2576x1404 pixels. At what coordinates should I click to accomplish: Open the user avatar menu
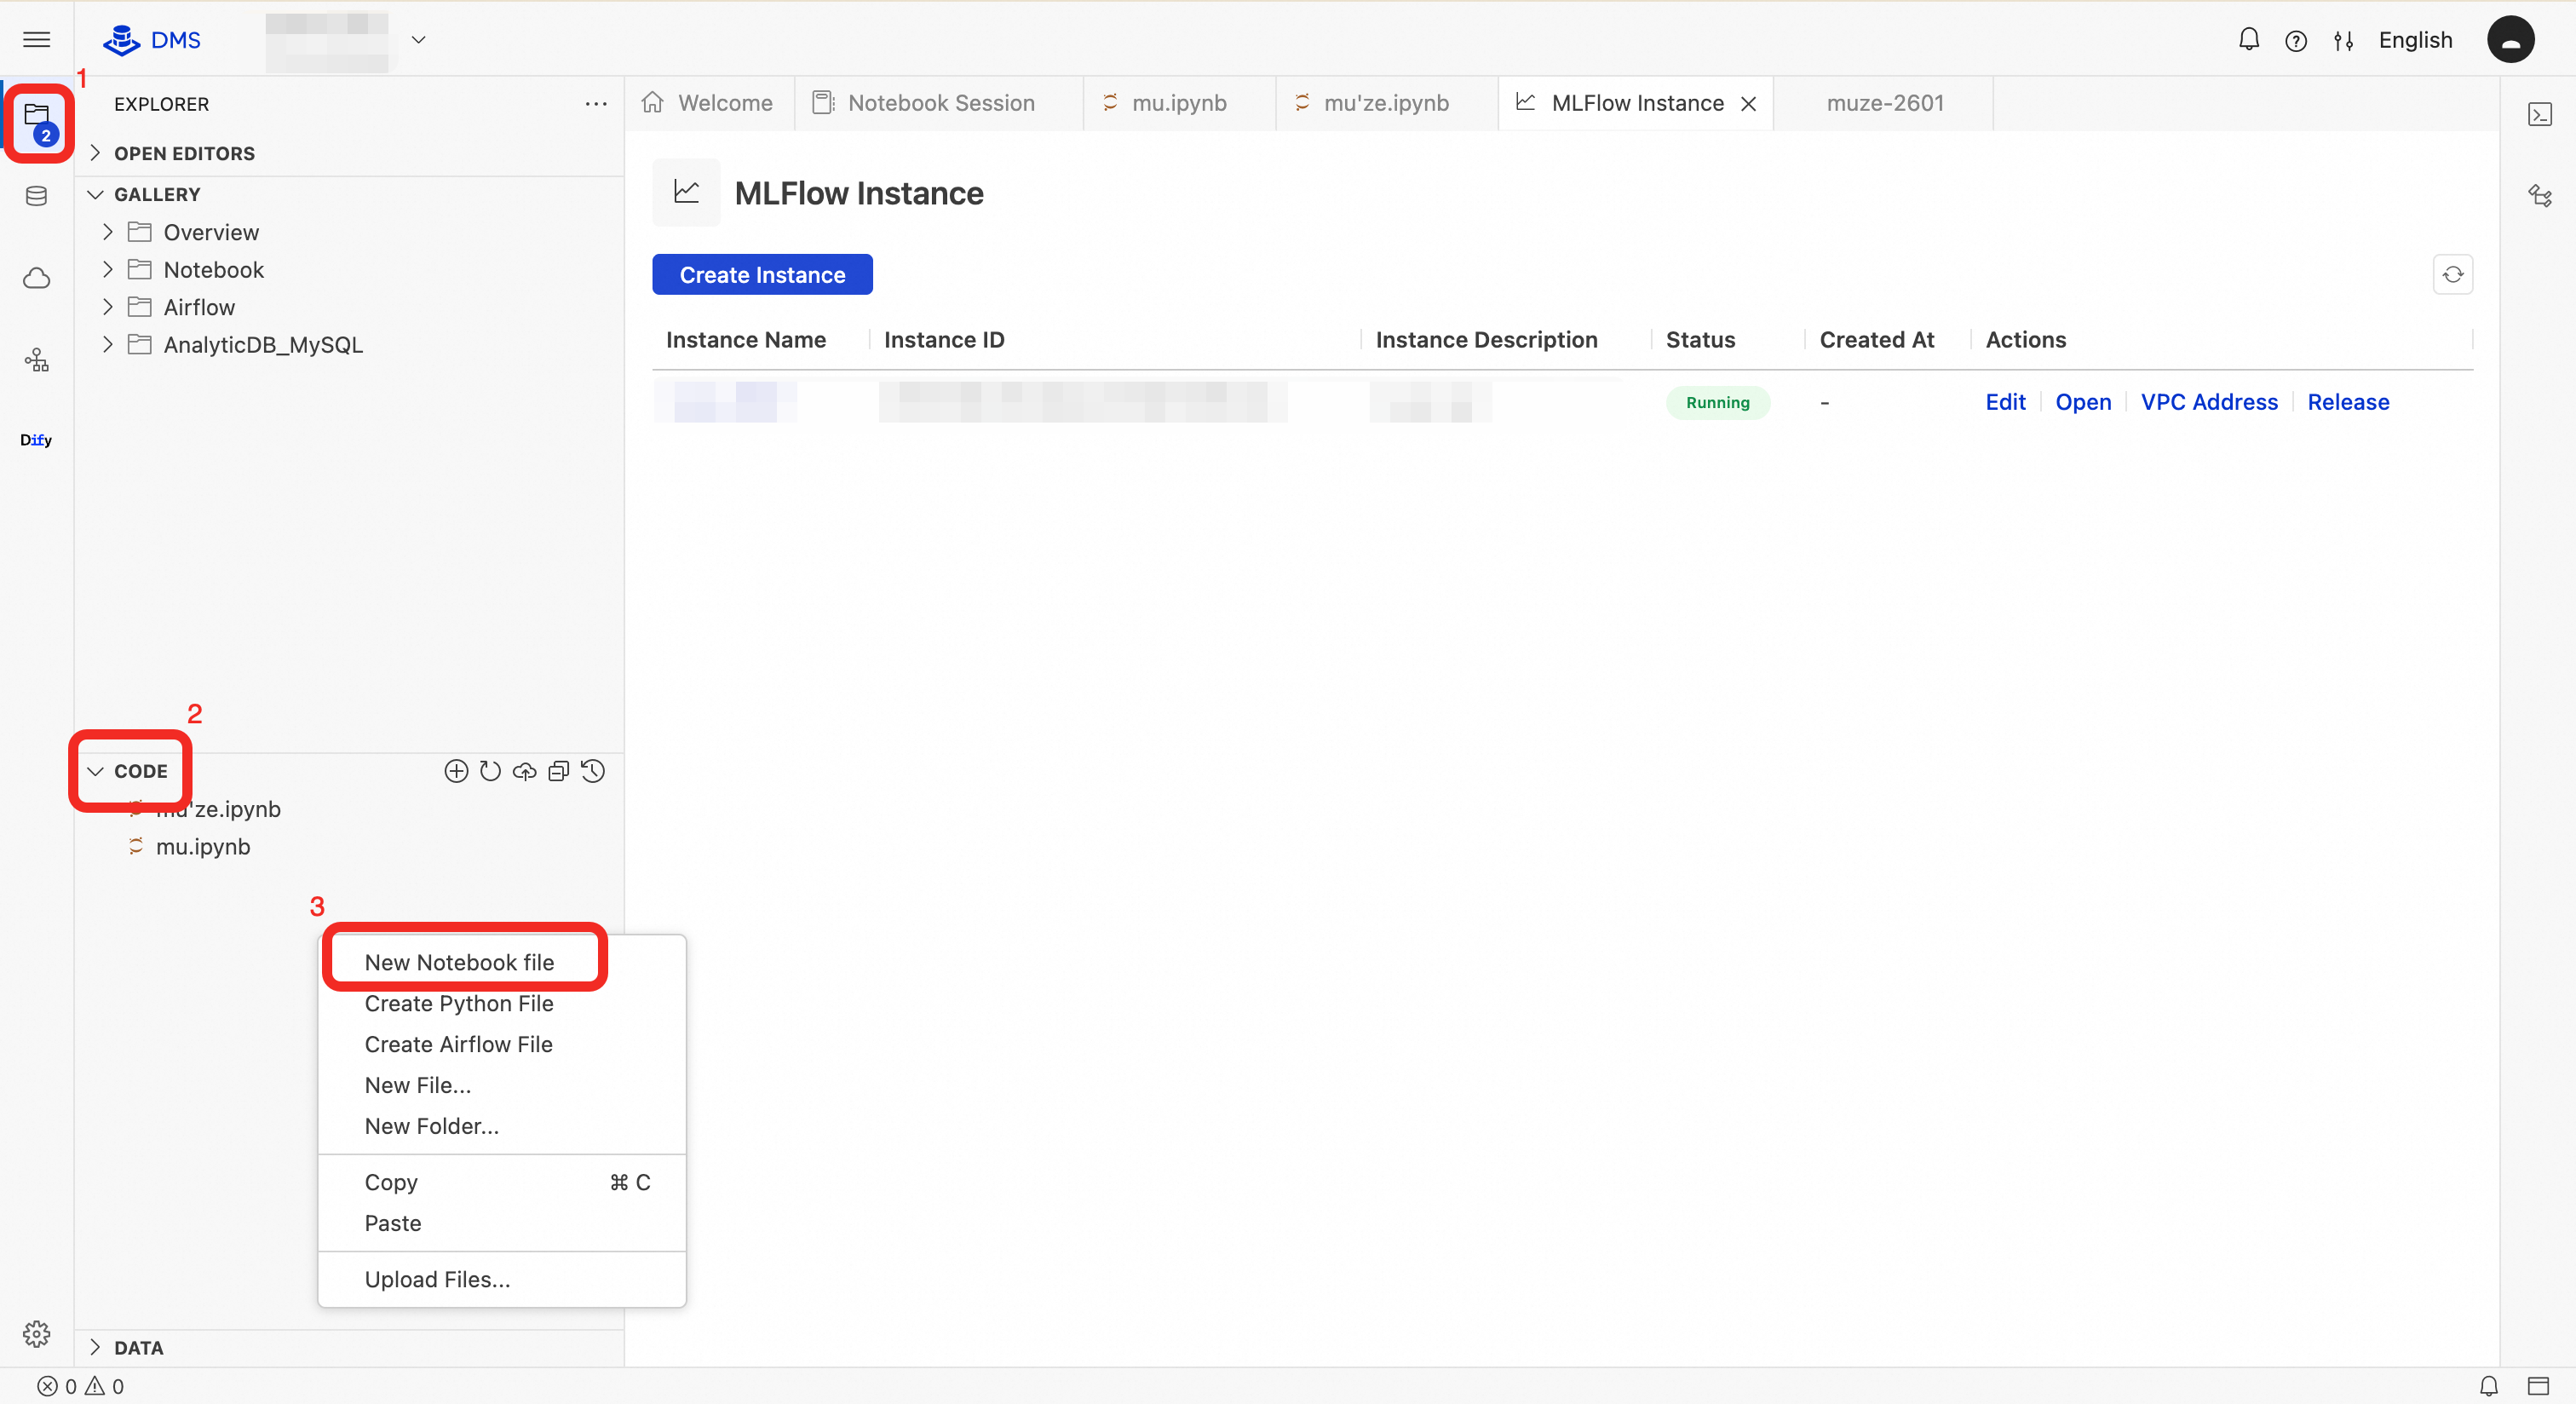2510,40
